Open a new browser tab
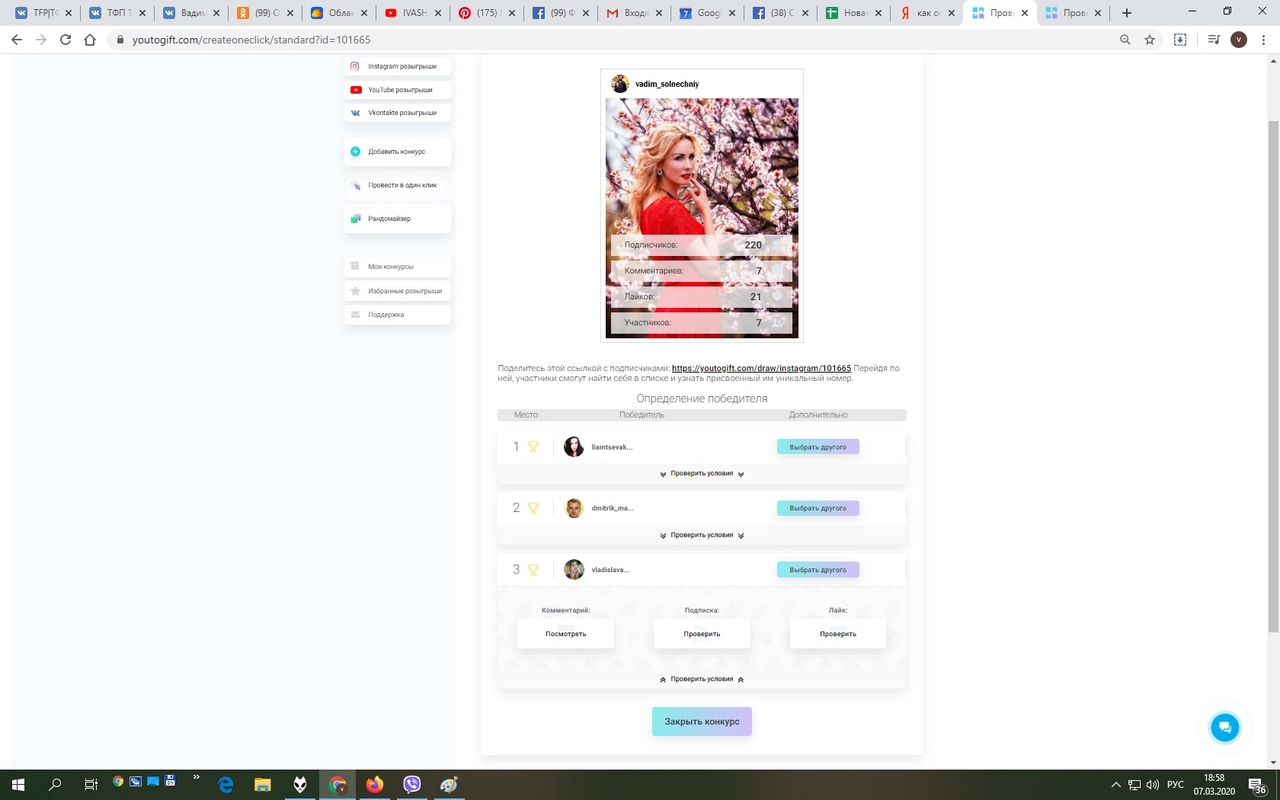The image size is (1280, 800). 1127,13
